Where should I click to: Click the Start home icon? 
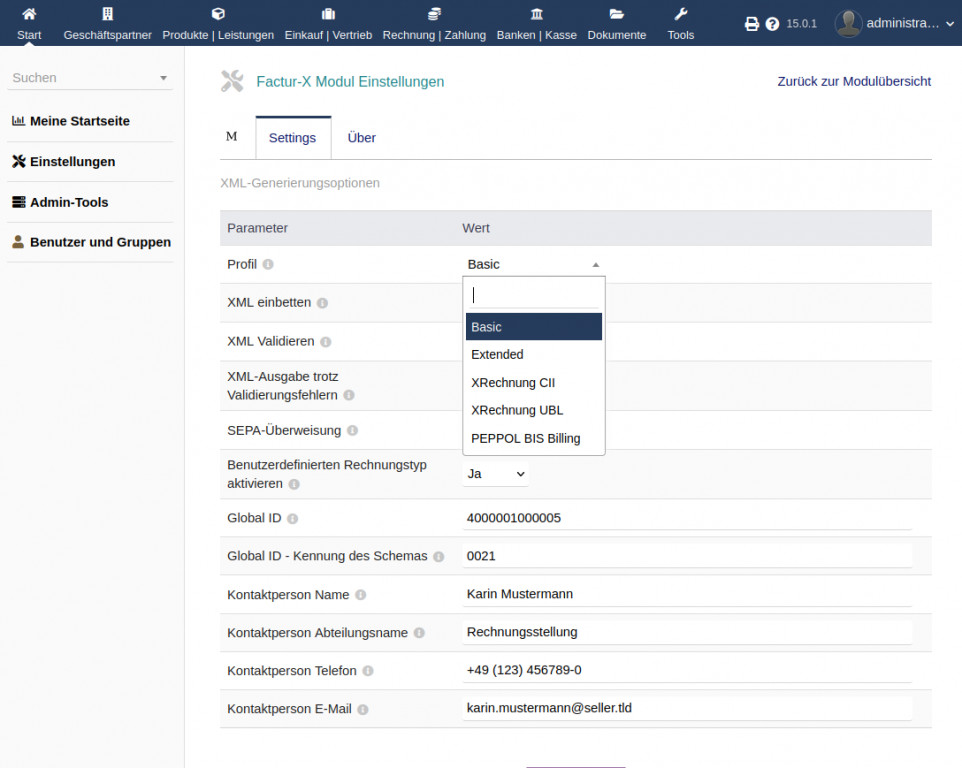(29, 14)
